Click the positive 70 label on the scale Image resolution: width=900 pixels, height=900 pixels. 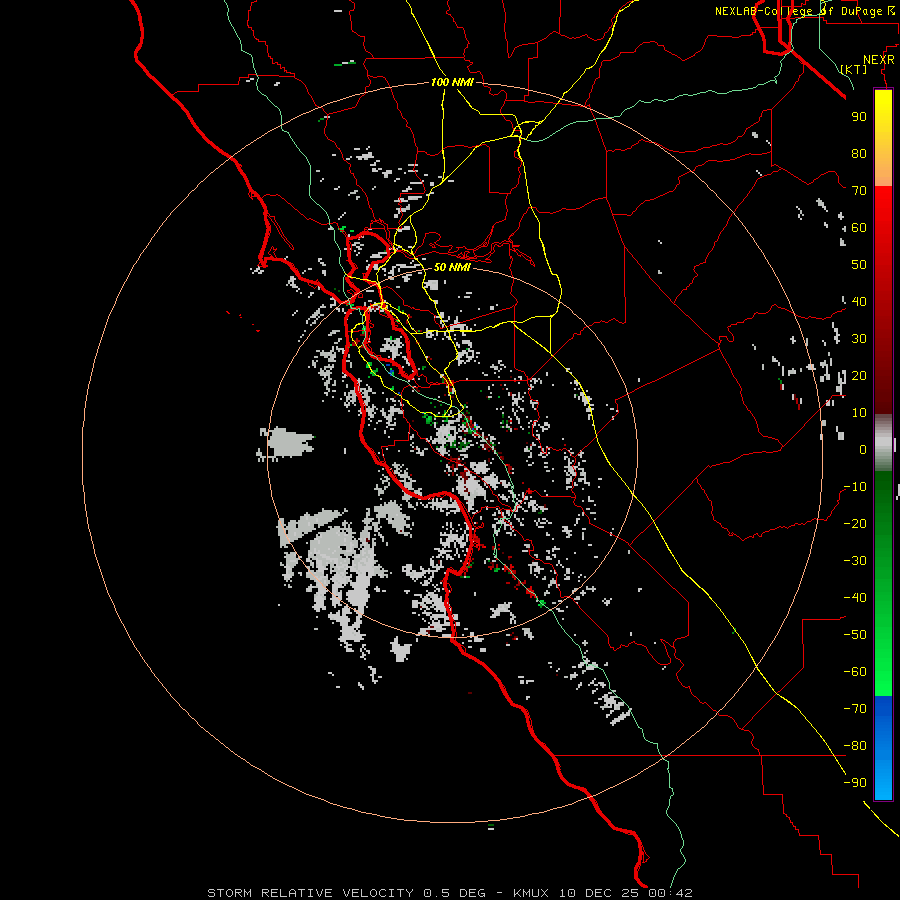tap(859, 191)
